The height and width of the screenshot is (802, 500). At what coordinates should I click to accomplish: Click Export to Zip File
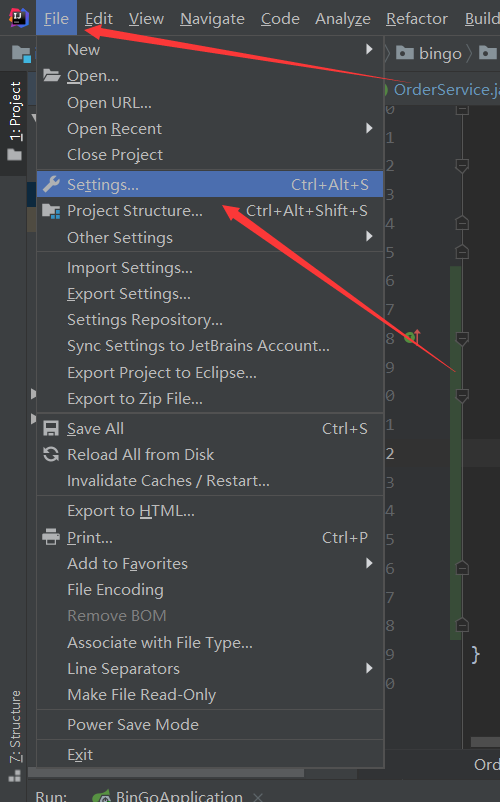tap(210, 398)
